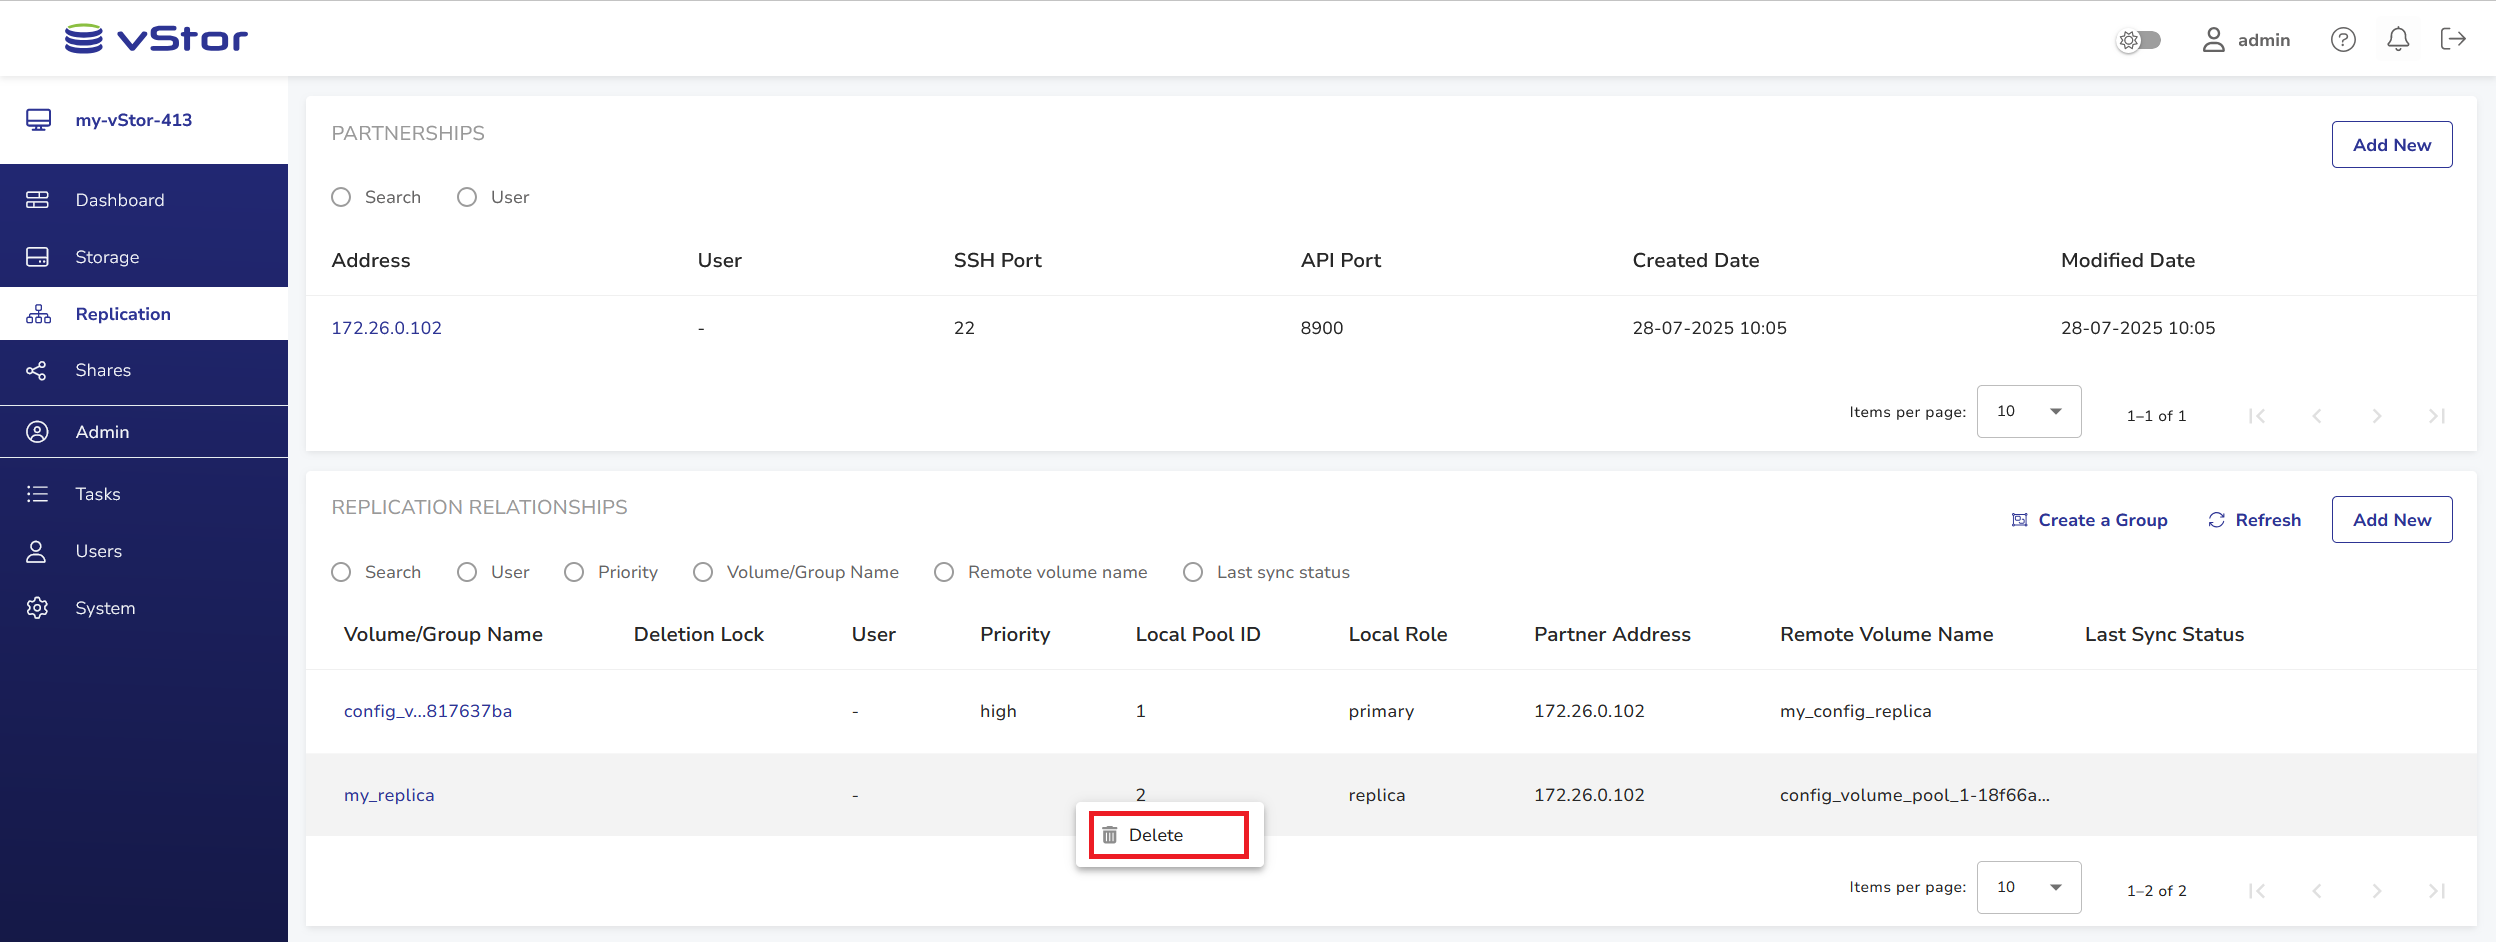The width and height of the screenshot is (2496, 942).
Task: Click the System gear icon in sidebar
Action: pos(37,608)
